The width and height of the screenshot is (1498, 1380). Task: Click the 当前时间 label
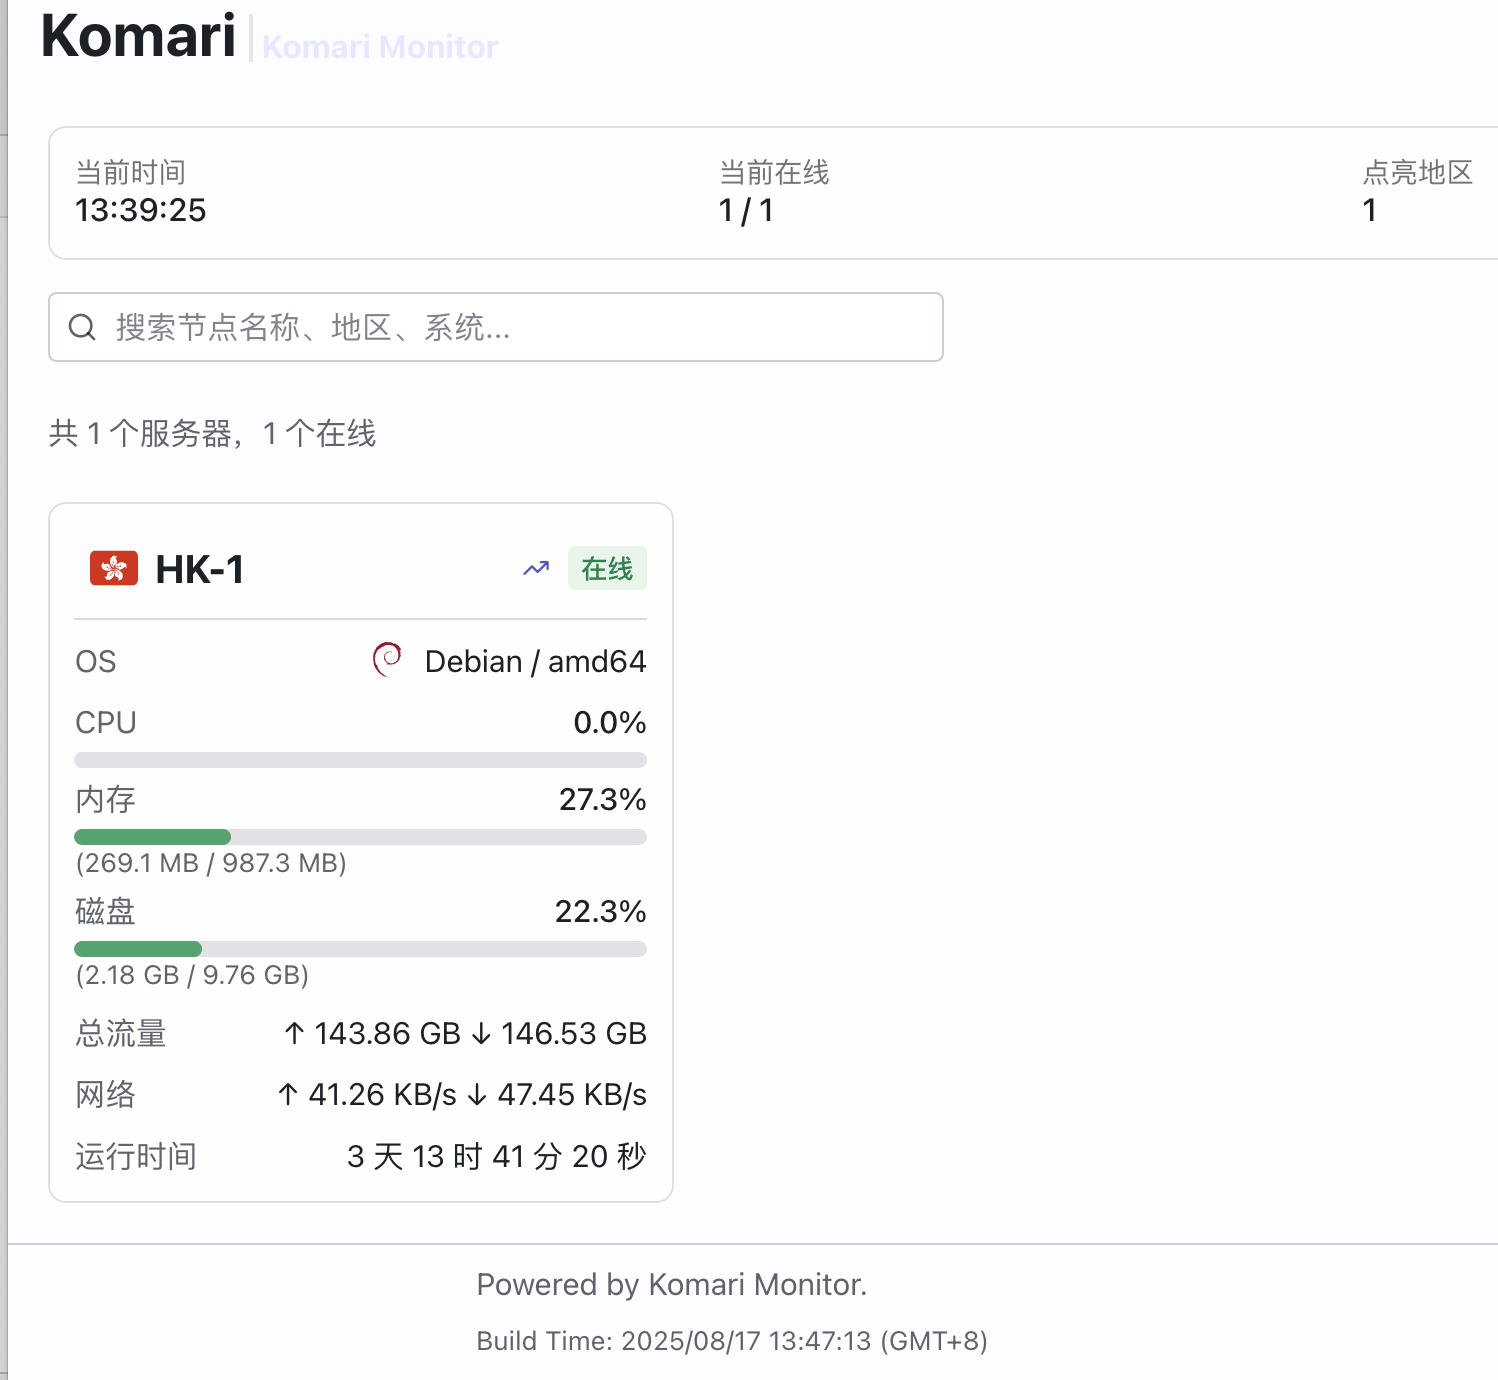pos(131,172)
